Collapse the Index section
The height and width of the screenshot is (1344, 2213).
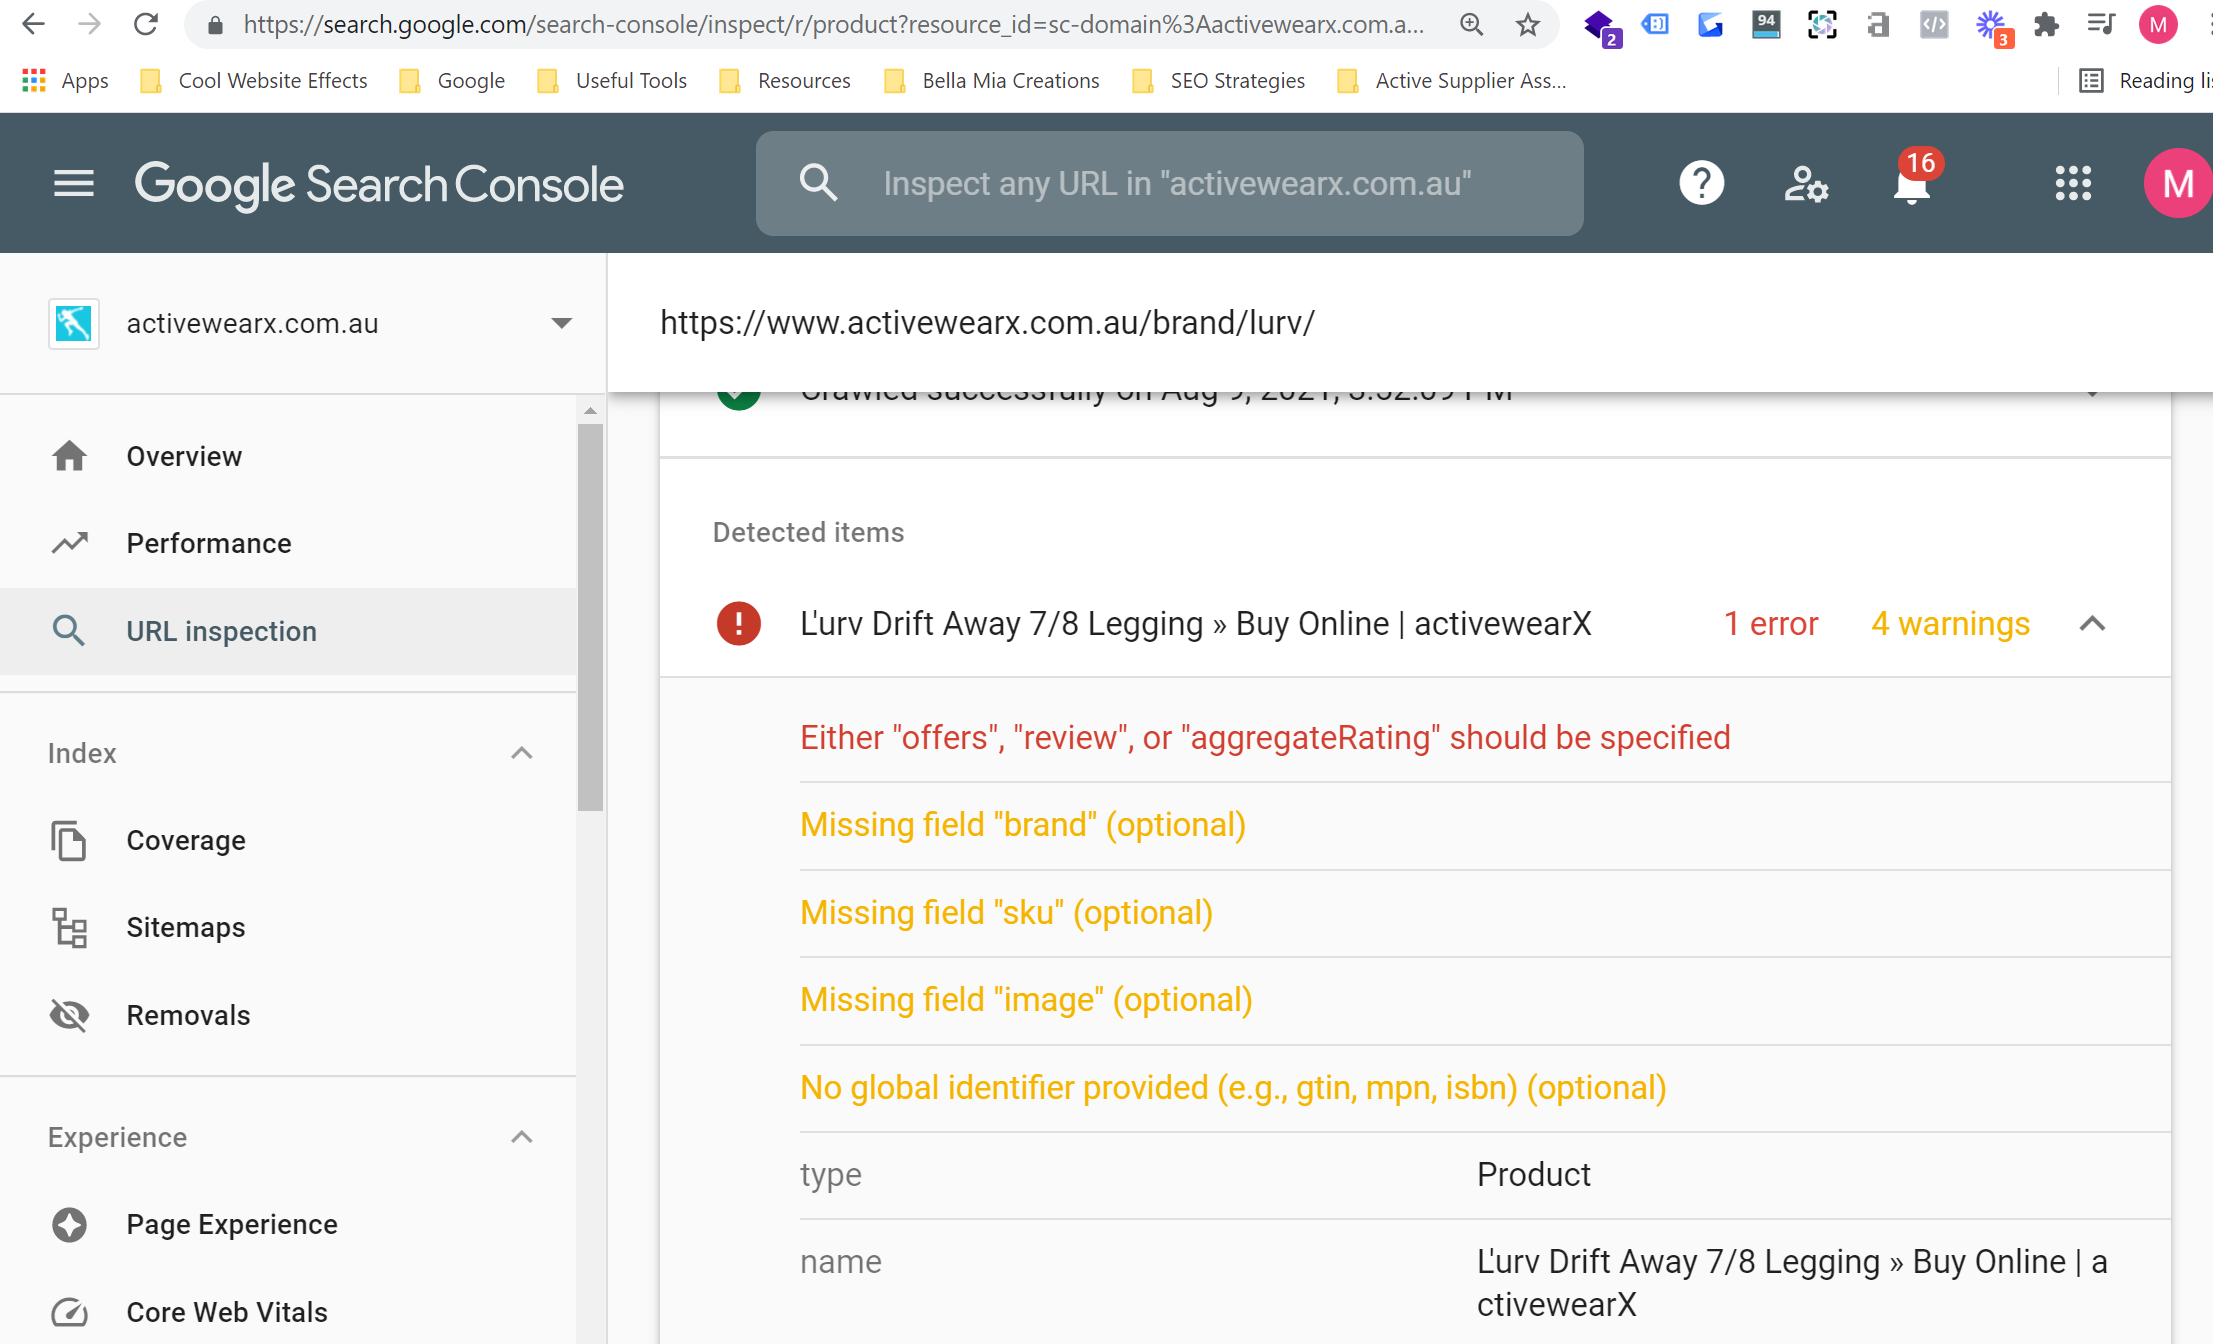click(521, 753)
